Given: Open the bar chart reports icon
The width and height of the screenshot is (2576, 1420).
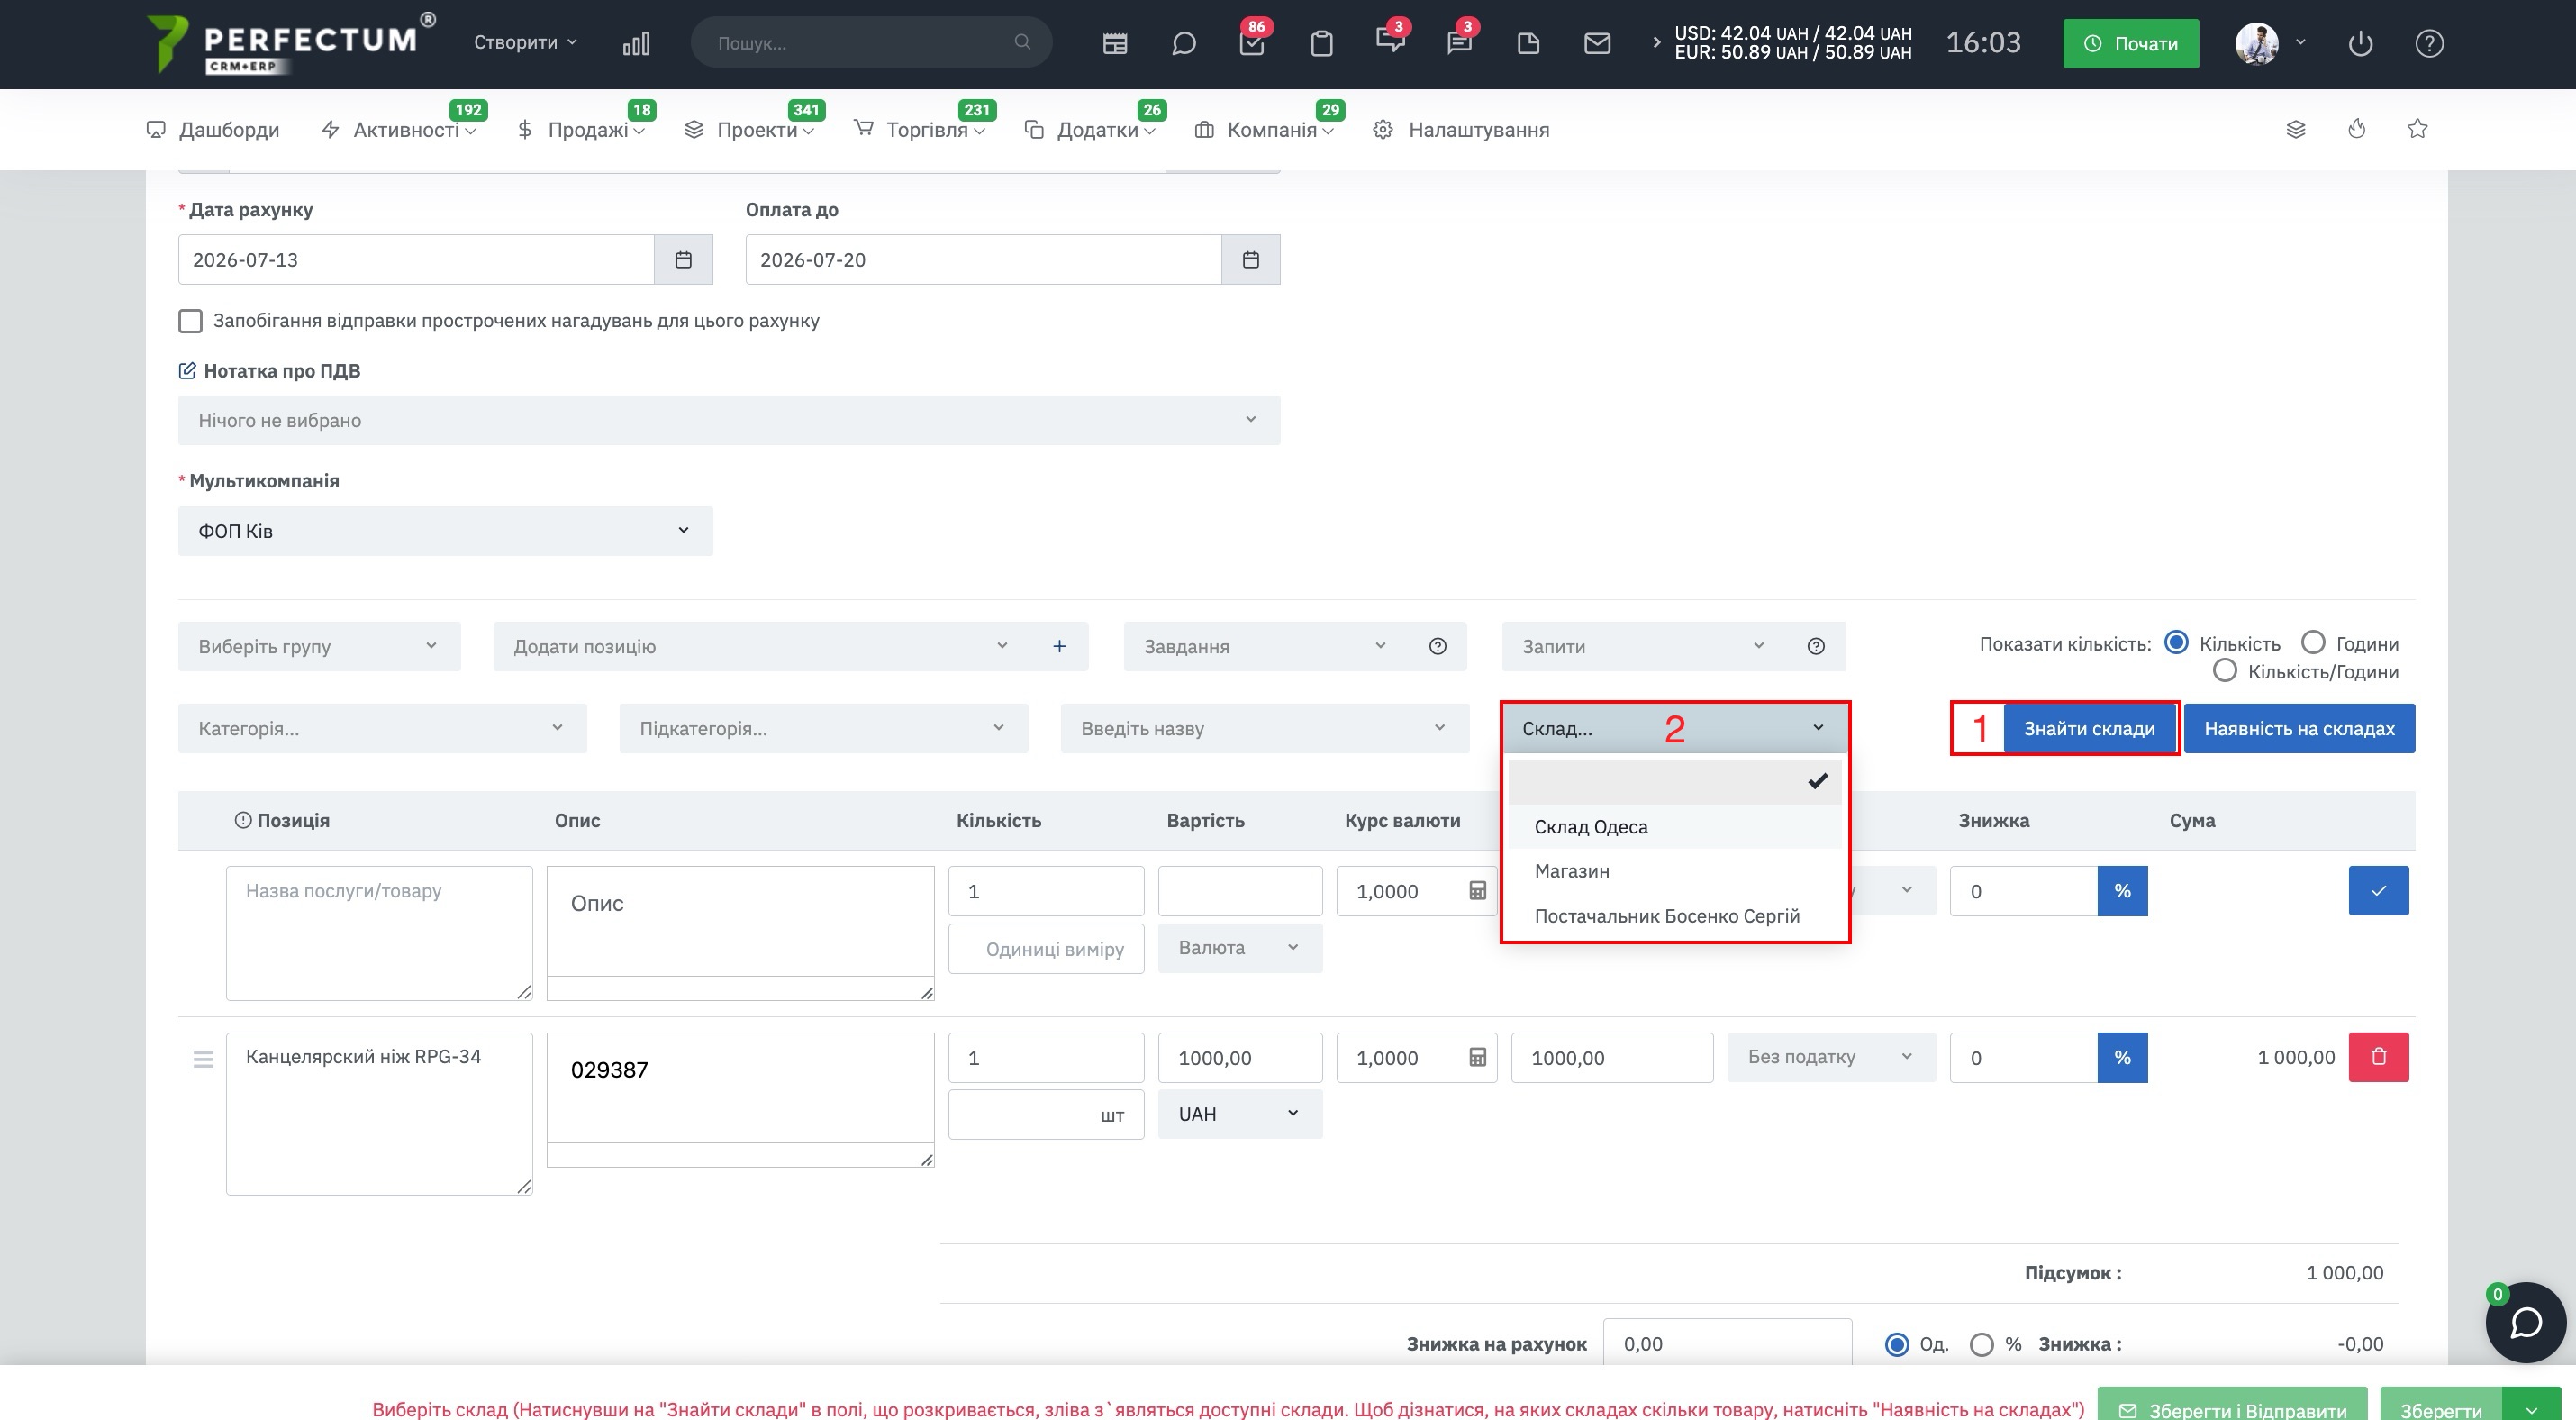Looking at the screenshot, I should pyautogui.click(x=636, y=43).
